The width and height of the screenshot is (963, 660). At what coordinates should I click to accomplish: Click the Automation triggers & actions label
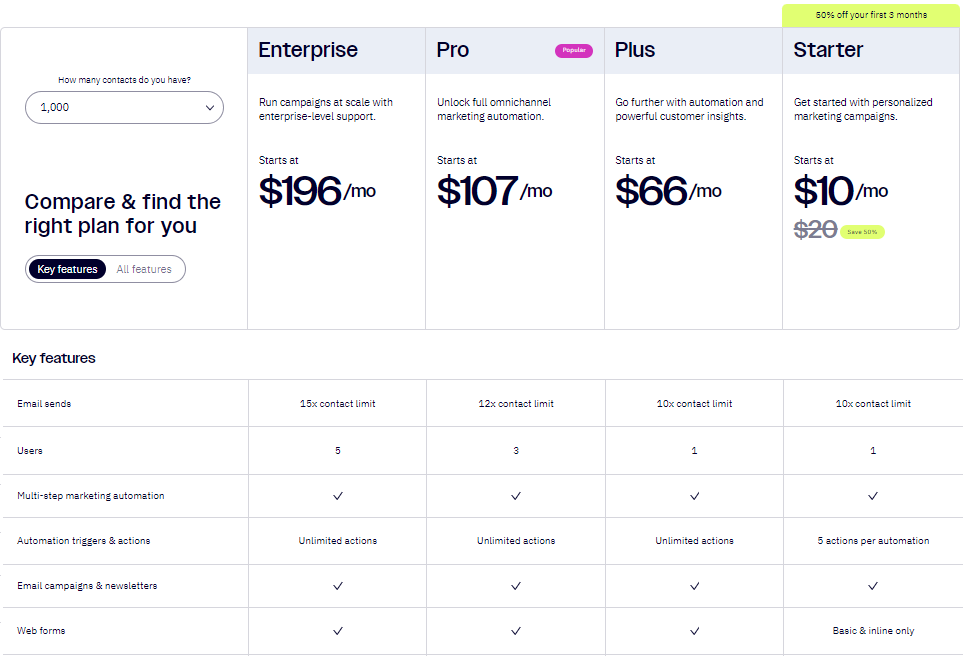coord(84,541)
